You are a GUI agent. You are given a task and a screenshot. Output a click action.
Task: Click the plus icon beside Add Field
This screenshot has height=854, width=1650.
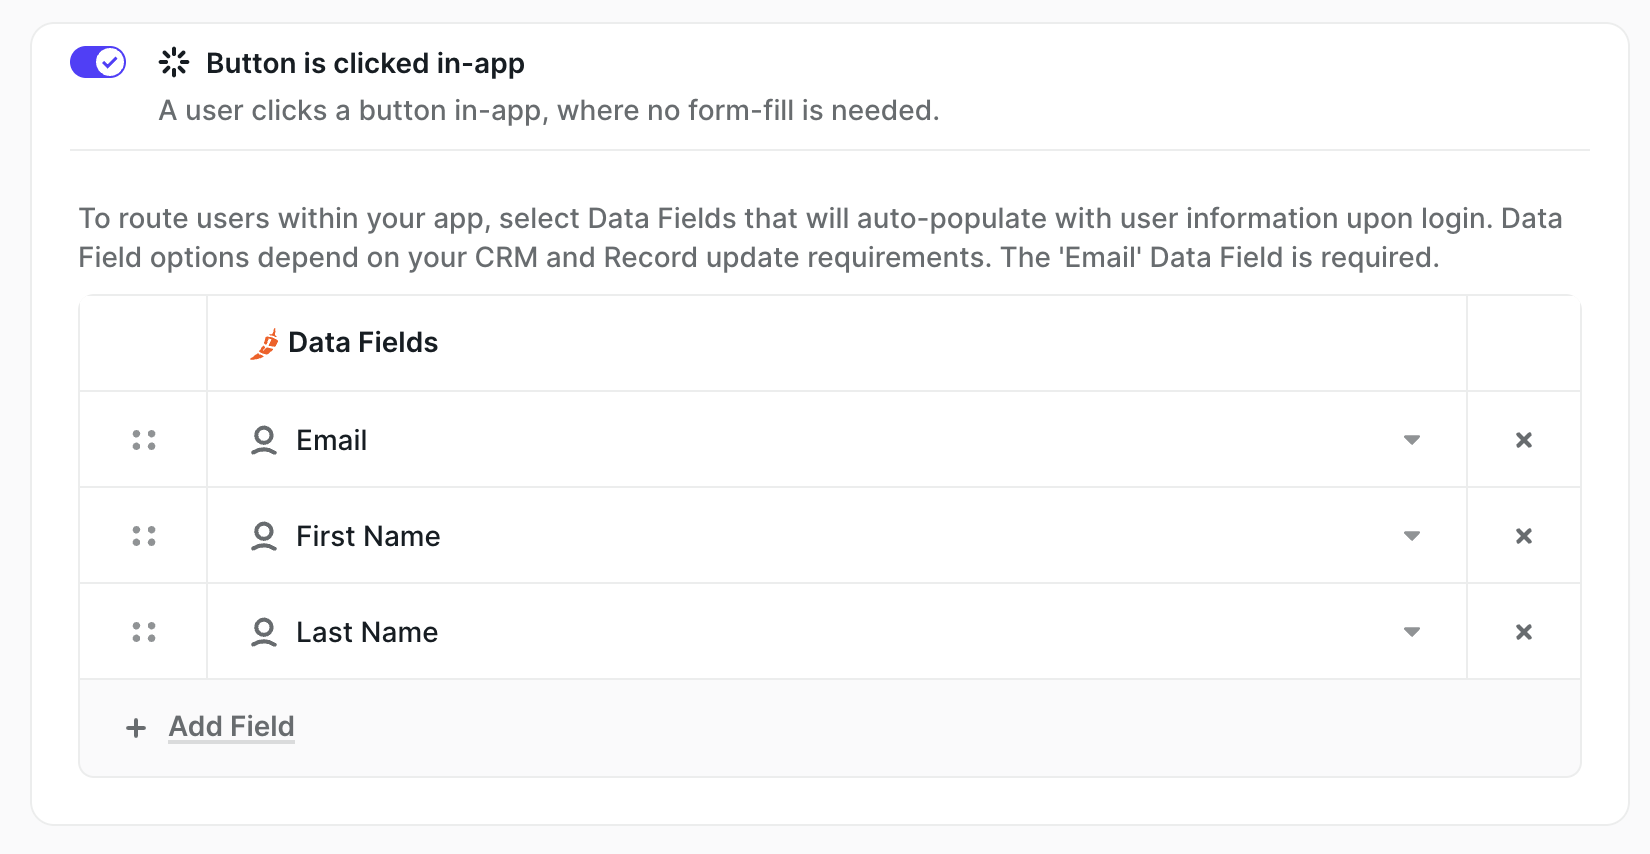point(136,728)
